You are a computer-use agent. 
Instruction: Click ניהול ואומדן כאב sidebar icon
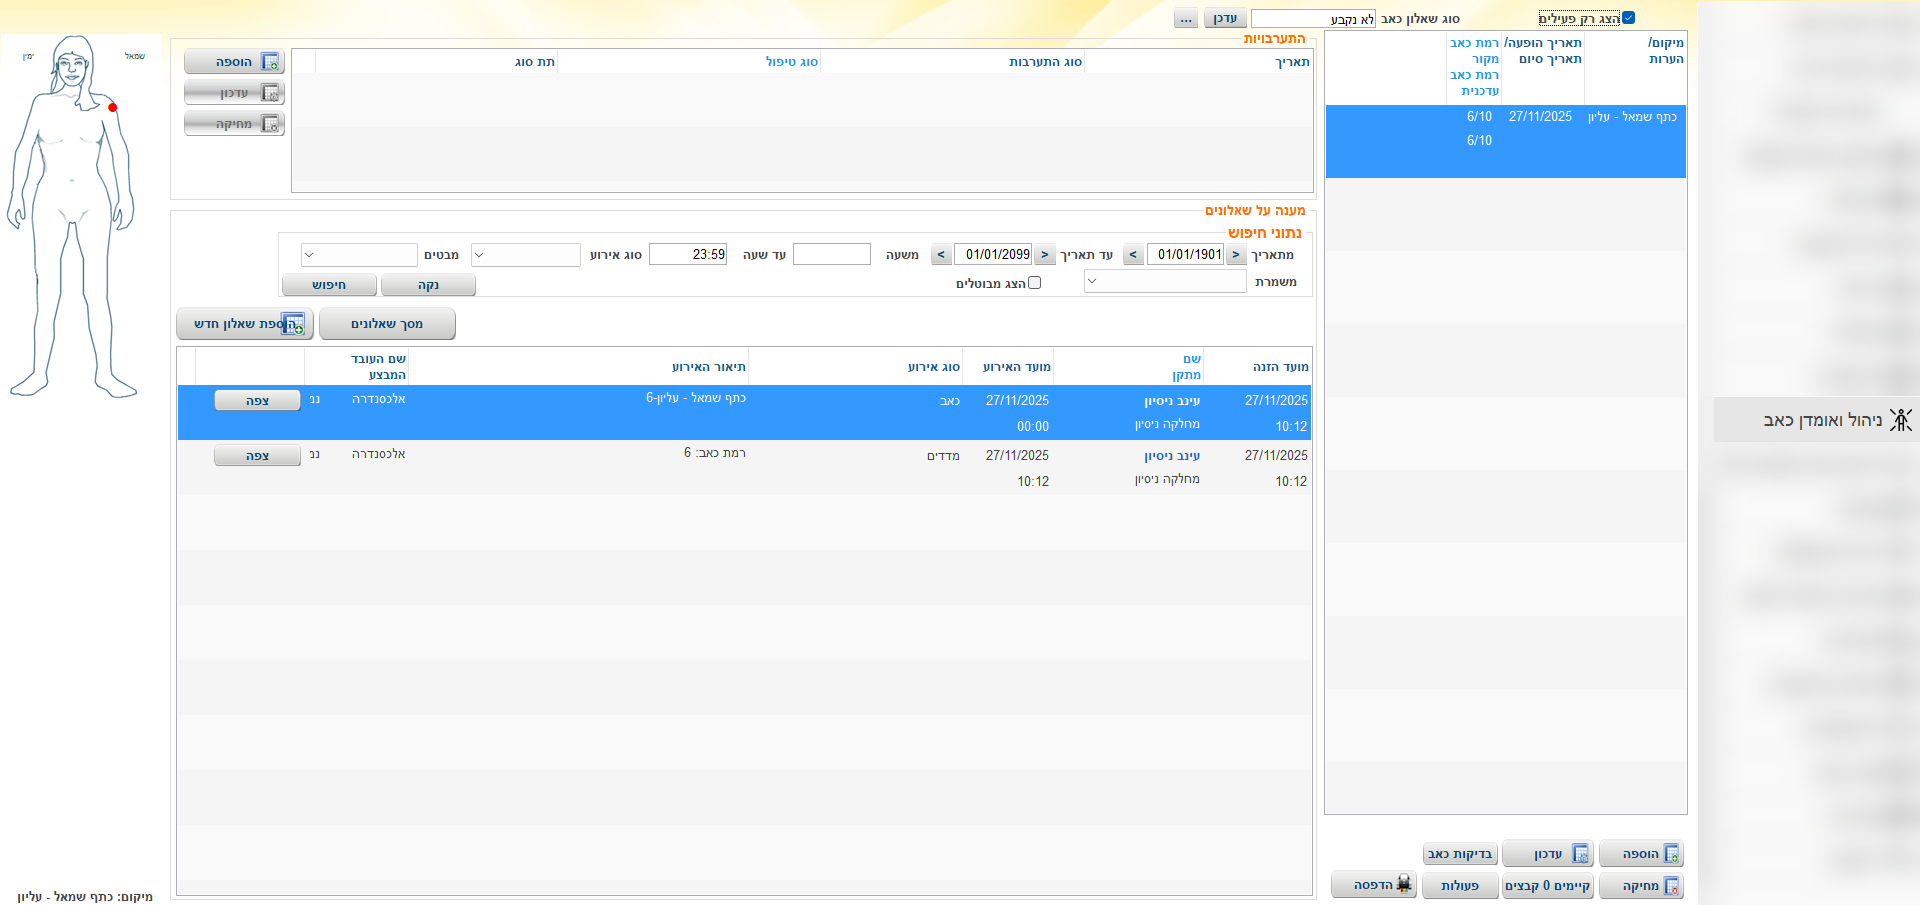pyautogui.click(x=1900, y=420)
